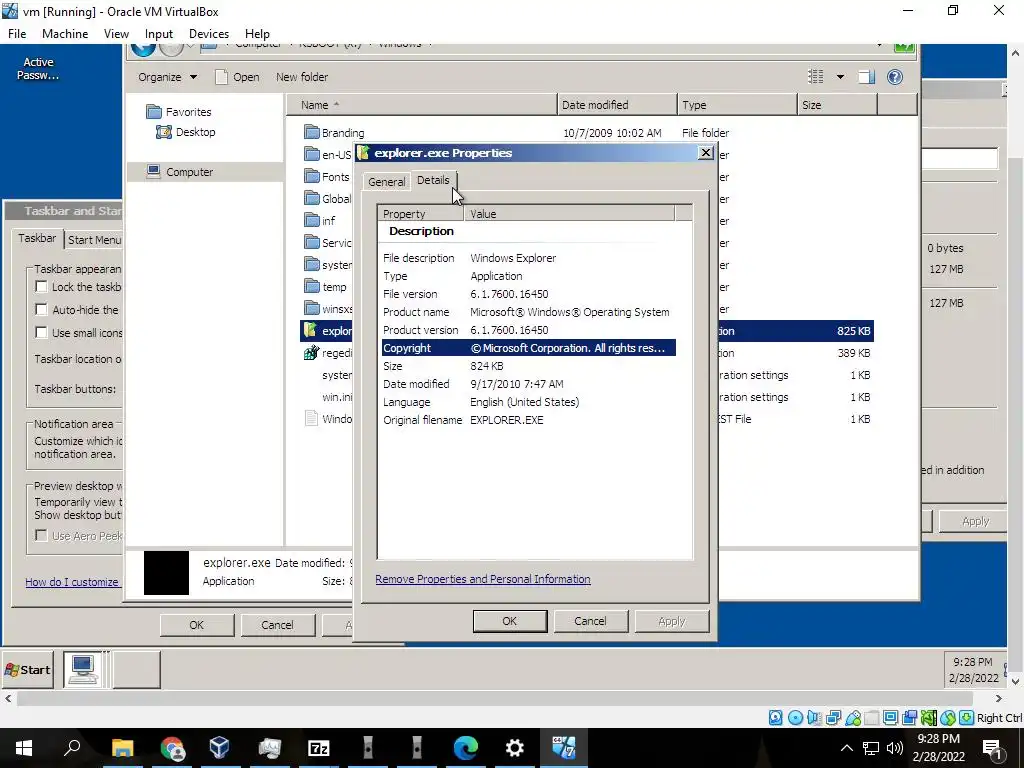1024x768 pixels.
Task: Open the VirtualBox Devices menu
Action: click(x=209, y=34)
